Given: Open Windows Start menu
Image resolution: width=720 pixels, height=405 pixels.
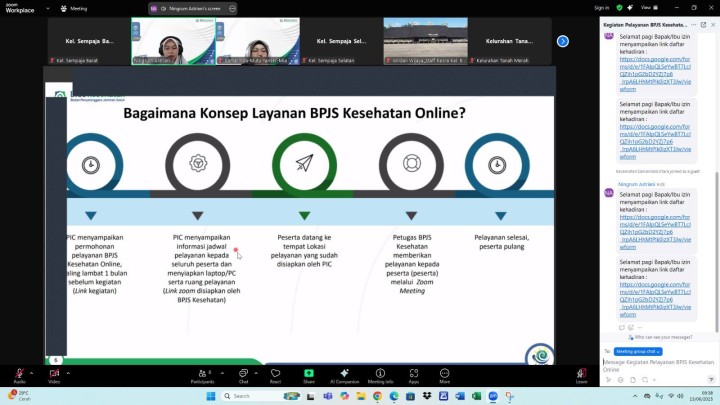Looking at the screenshot, I should 211,396.
